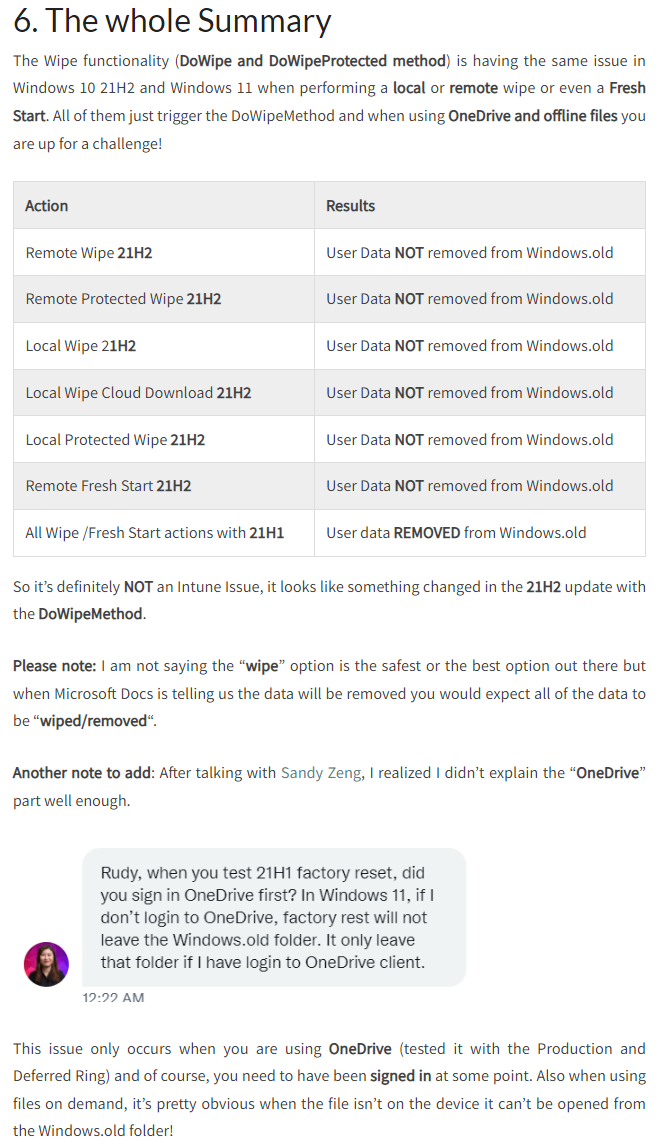The image size is (660, 1145).
Task: Select the "Action" column header
Action: tap(47, 206)
